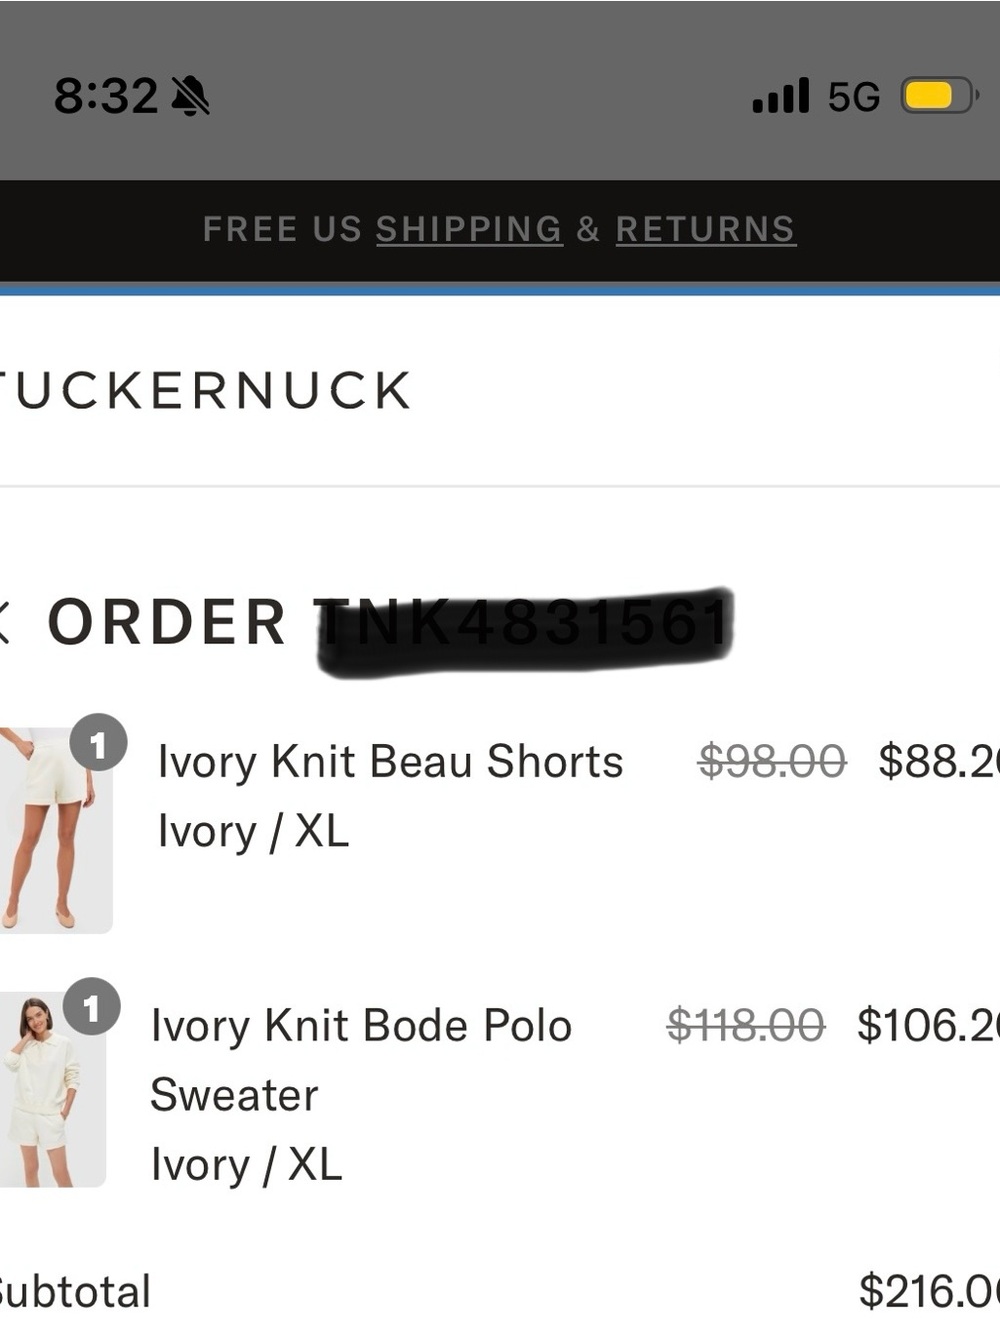The height and width of the screenshot is (1333, 1000).
Task: Tap the 8:32 status bar clock
Action: [106, 97]
